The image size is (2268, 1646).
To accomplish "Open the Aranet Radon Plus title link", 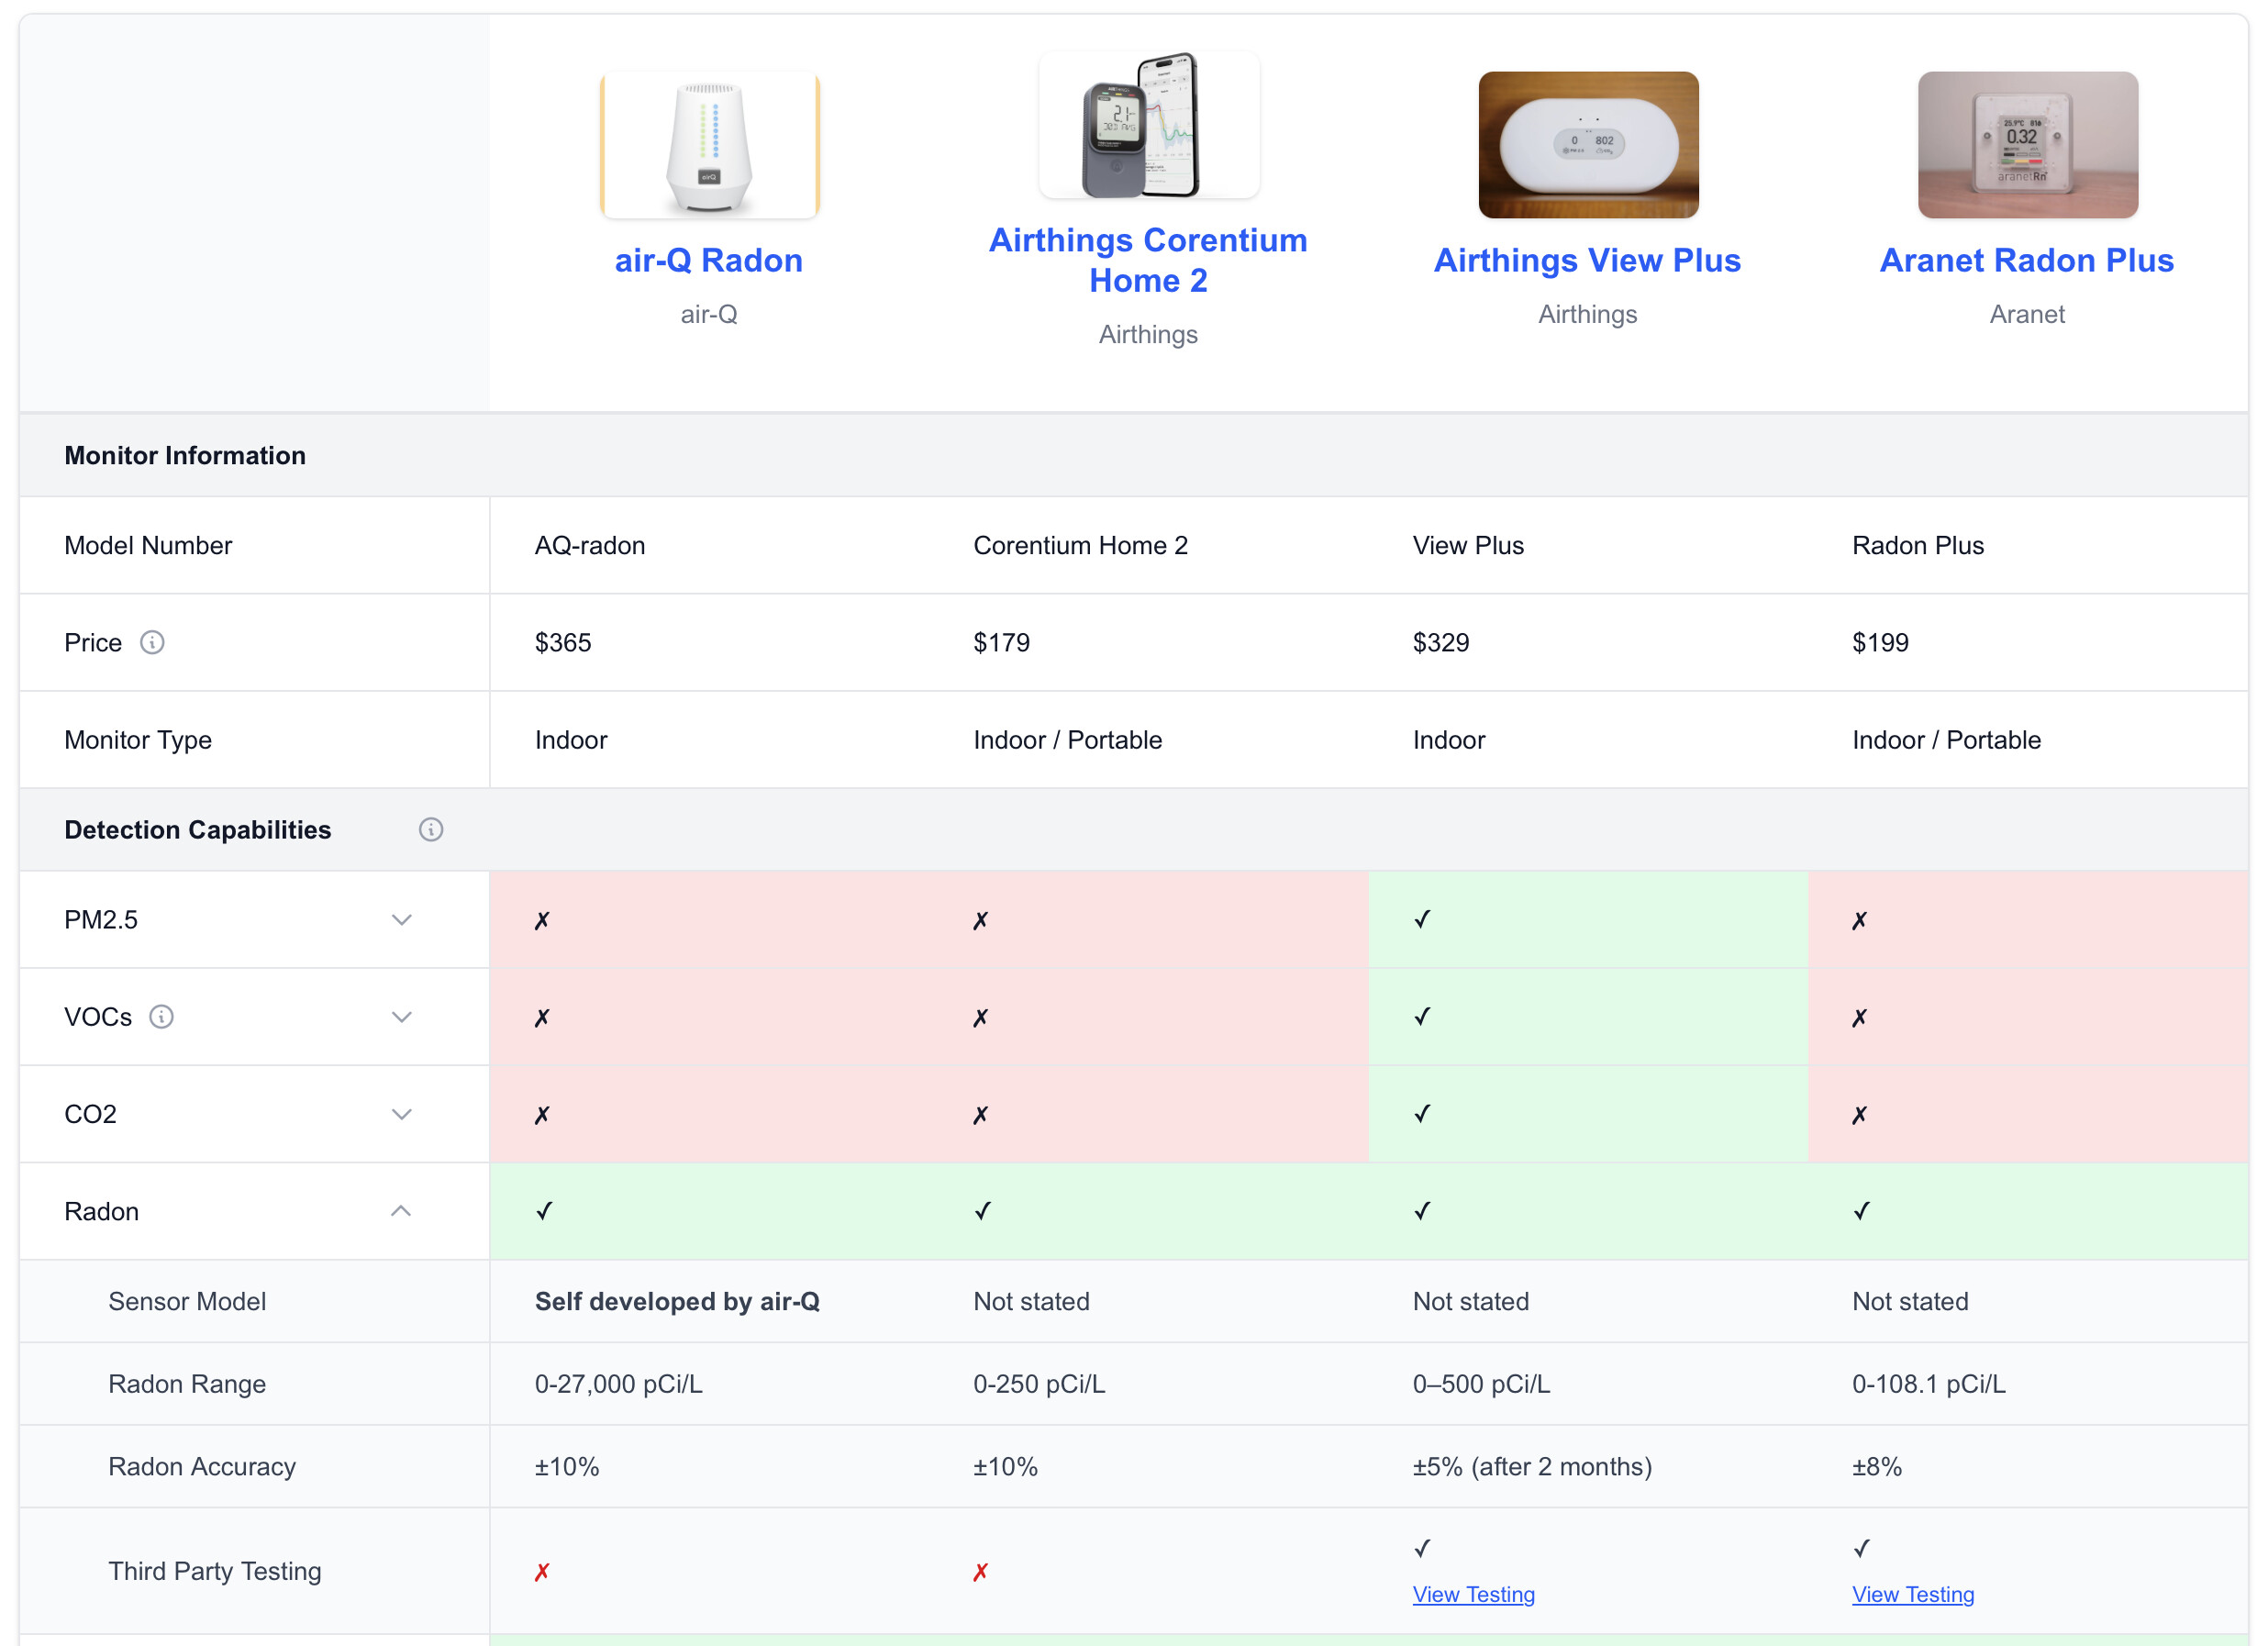I will click(2026, 260).
